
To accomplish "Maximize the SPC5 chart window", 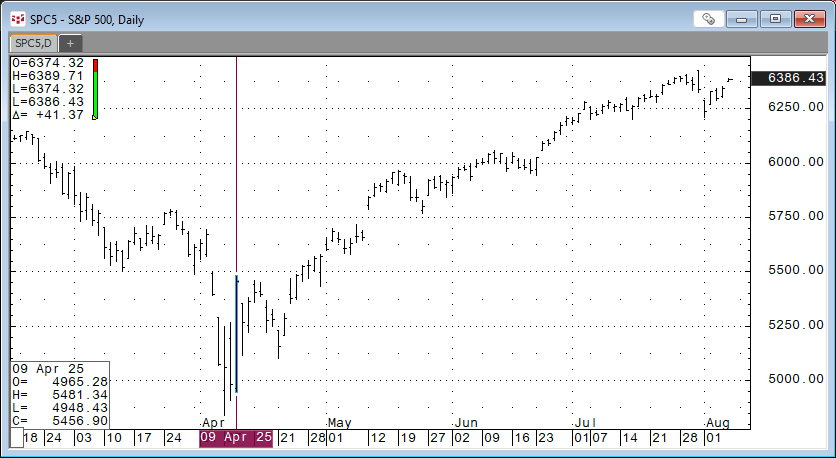I will pos(775,19).
